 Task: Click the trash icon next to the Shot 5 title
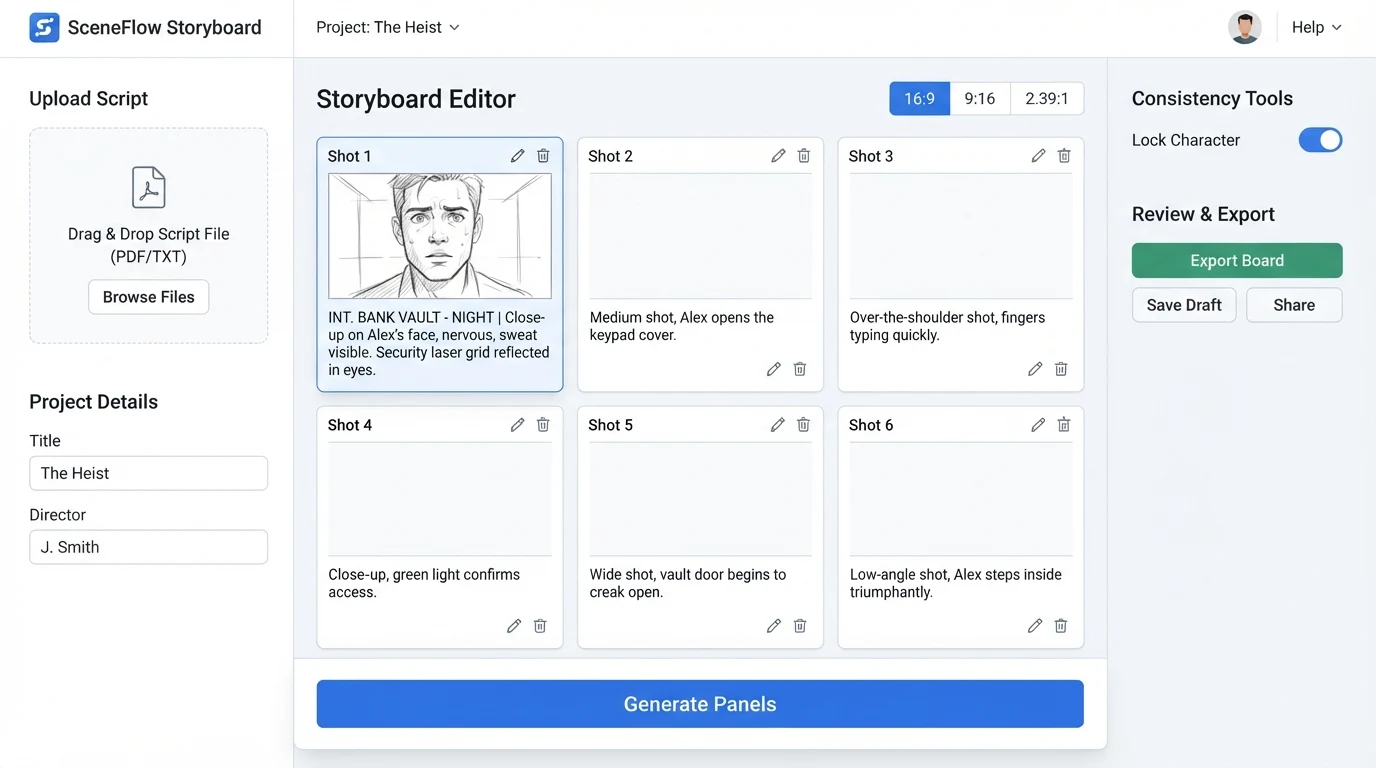point(803,425)
